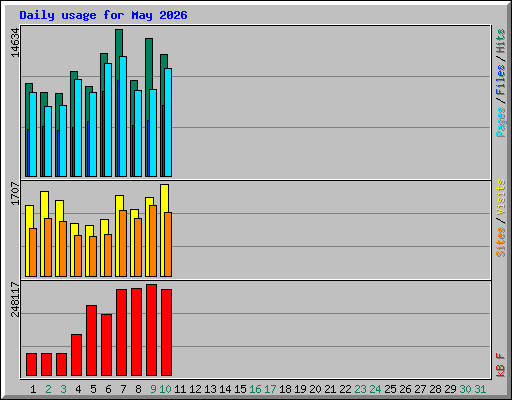Viewport: 512px width, 400px height.
Task: Click the day 25 axis label
Action: (x=390, y=389)
